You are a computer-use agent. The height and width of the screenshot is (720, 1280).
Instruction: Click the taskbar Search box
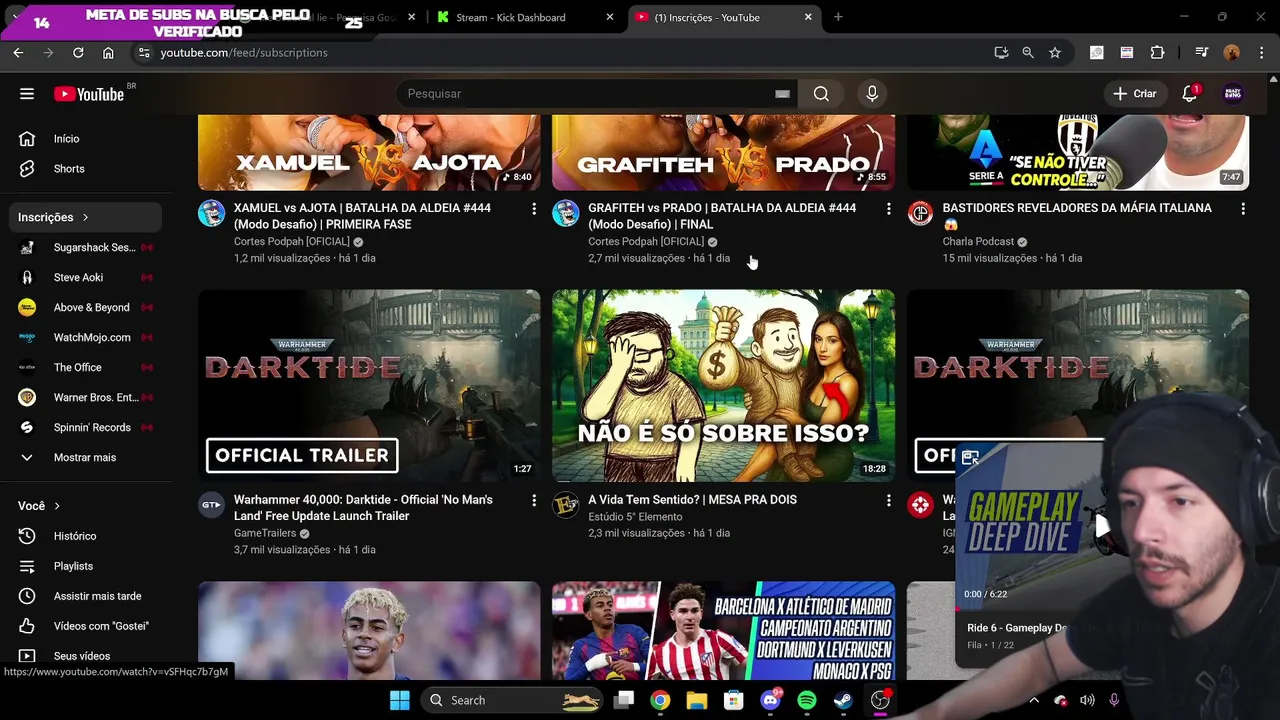pyautogui.click(x=511, y=700)
